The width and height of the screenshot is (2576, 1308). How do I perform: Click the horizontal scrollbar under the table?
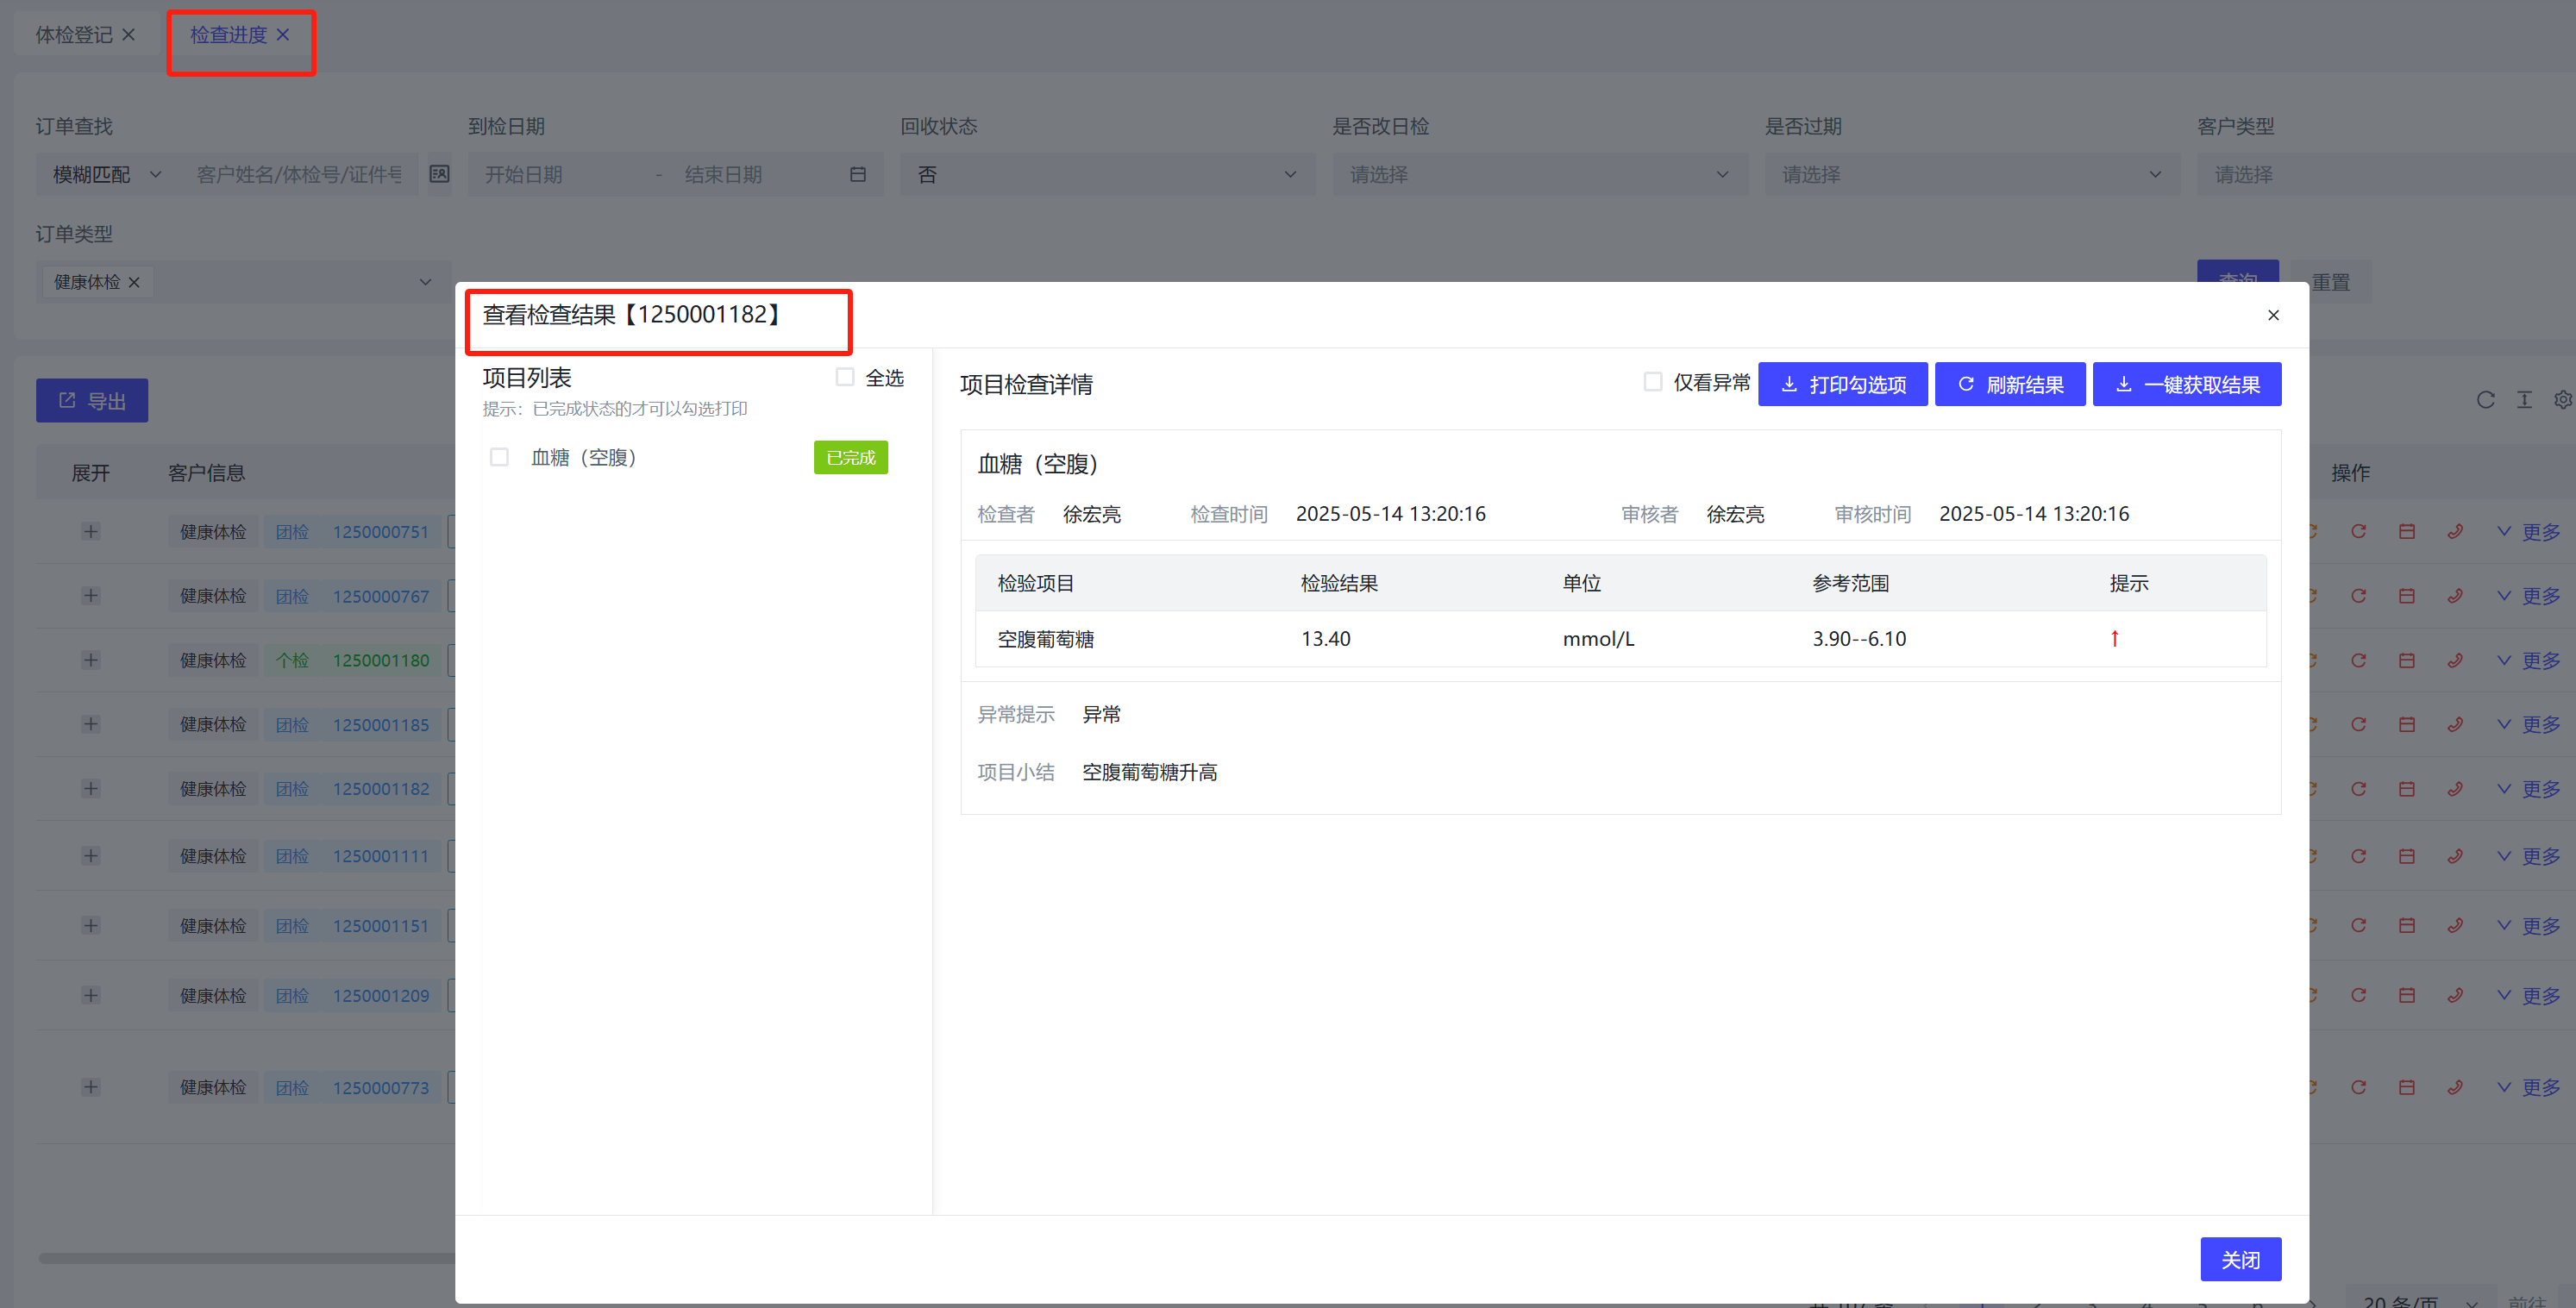[x=246, y=1258]
